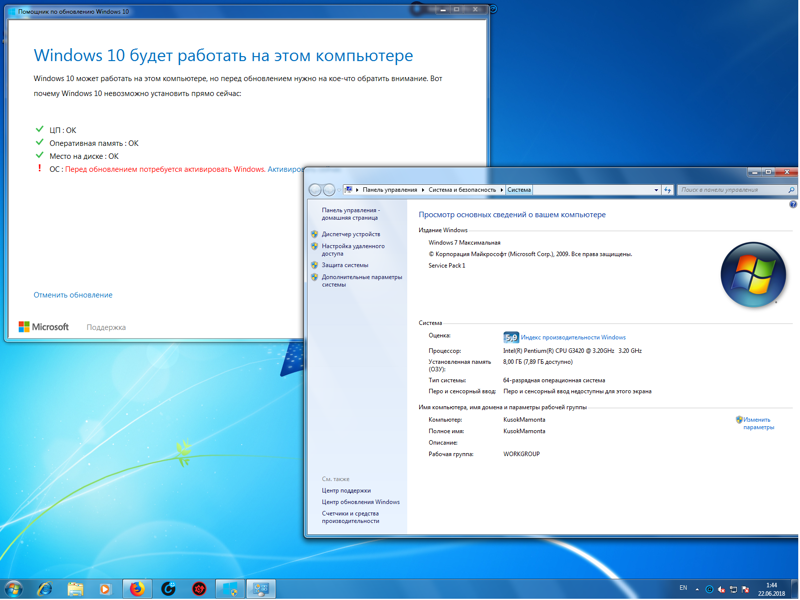Click the Show desktop button at taskbar end
Viewport: 800px width, 600px height.
pyautogui.click(x=796, y=589)
